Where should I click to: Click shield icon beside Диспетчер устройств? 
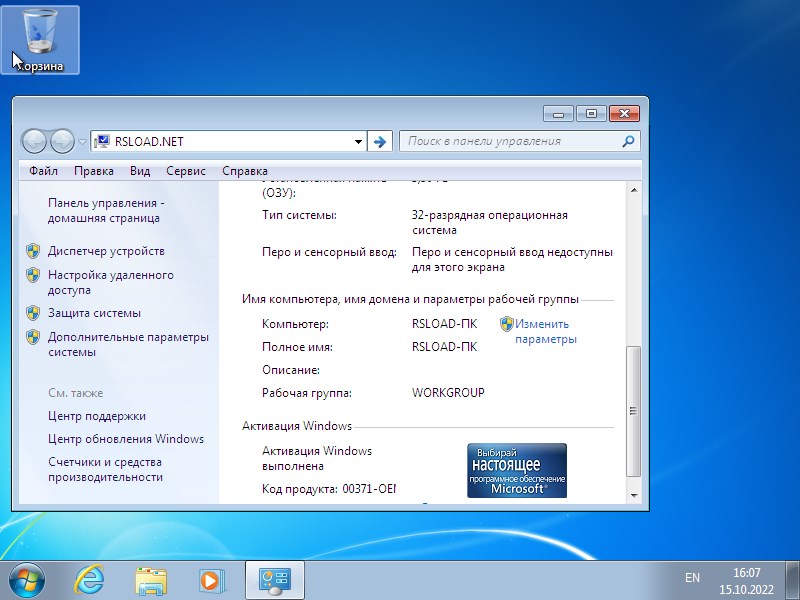click(x=33, y=251)
